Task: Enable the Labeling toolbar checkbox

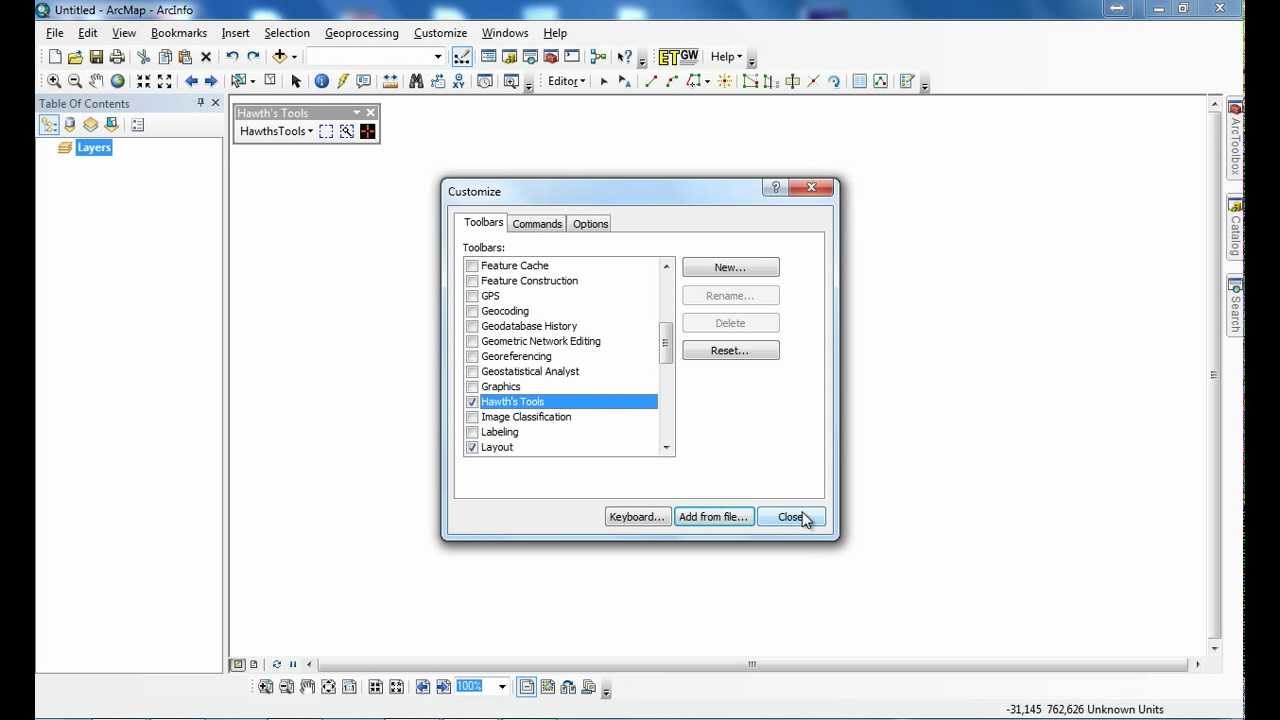Action: [472, 432]
